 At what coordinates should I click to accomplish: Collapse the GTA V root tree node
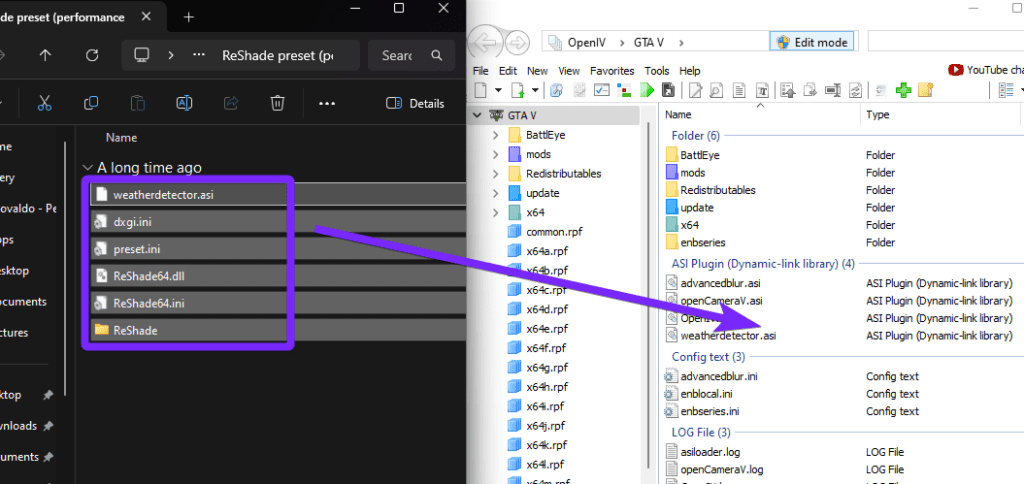(478, 116)
